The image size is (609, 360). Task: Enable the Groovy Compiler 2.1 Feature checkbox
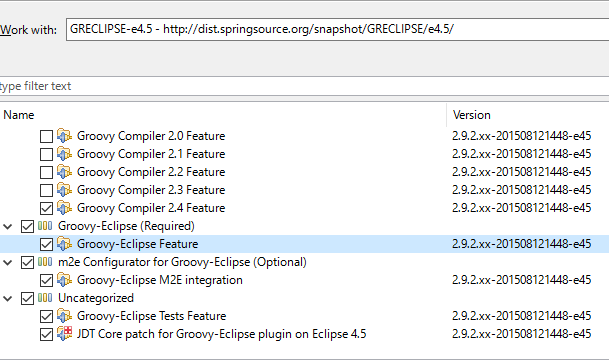(x=46, y=154)
